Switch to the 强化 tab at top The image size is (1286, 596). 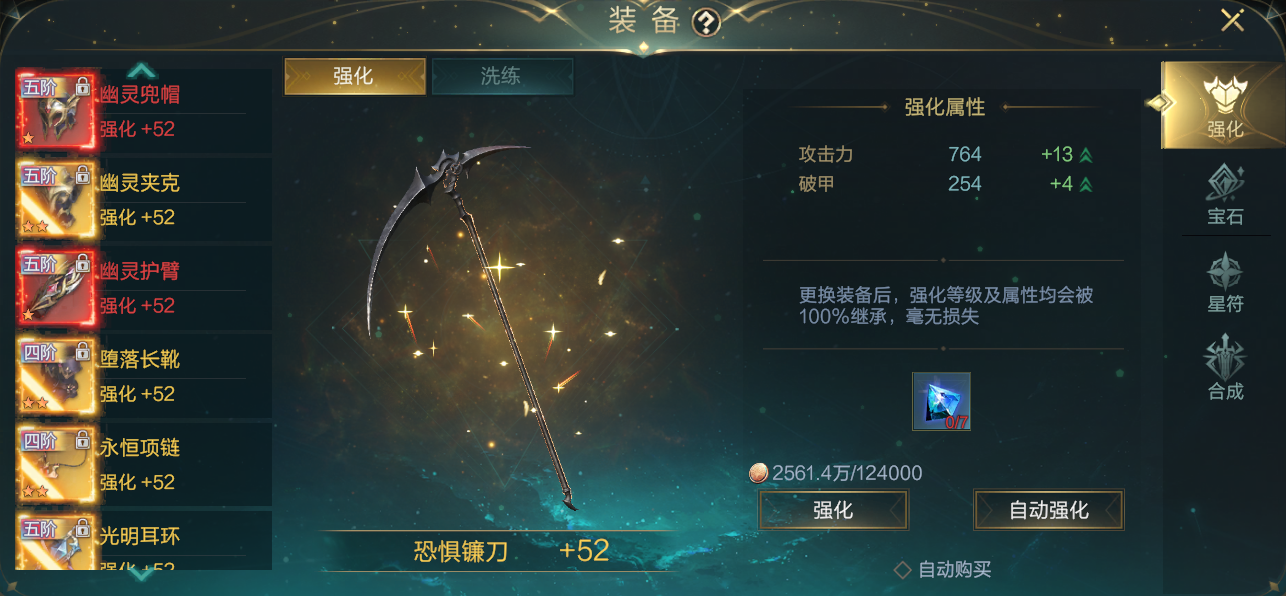[355, 77]
